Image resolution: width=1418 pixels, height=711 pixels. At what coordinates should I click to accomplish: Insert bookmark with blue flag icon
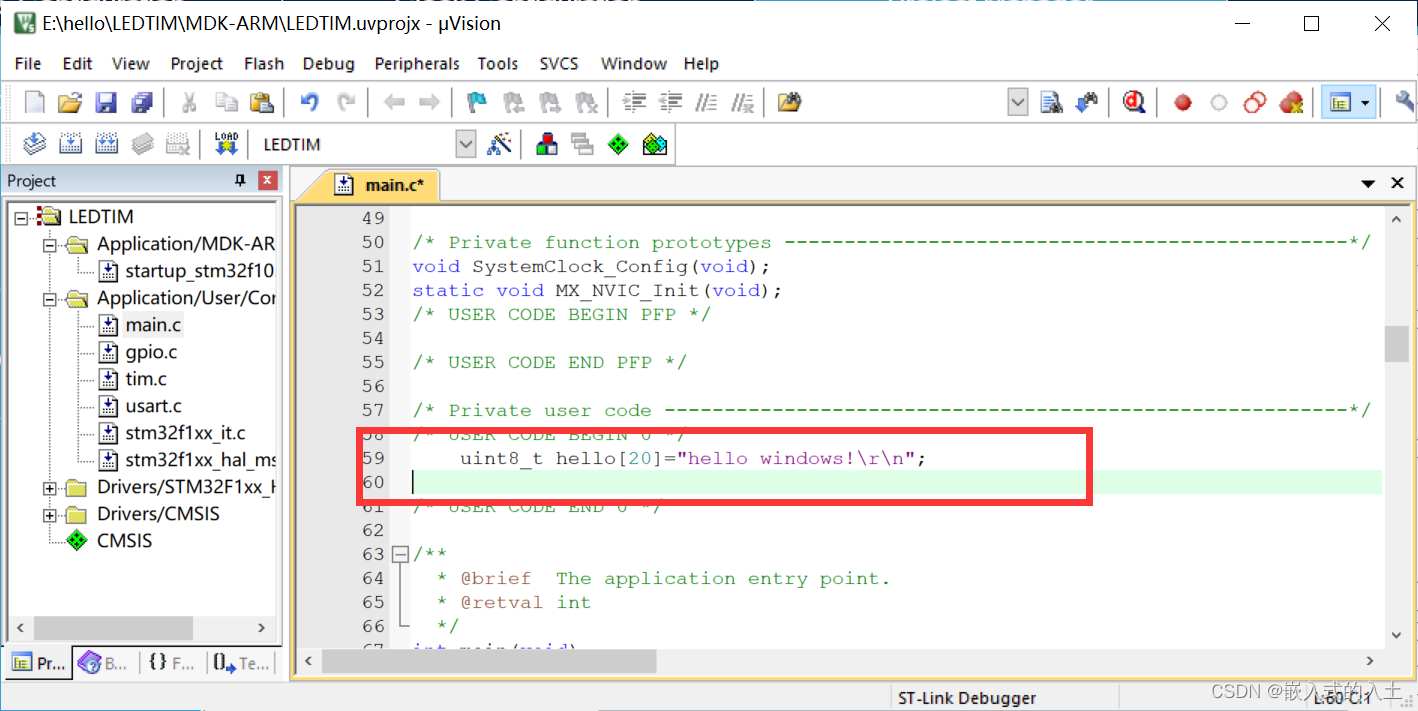pyautogui.click(x=476, y=102)
